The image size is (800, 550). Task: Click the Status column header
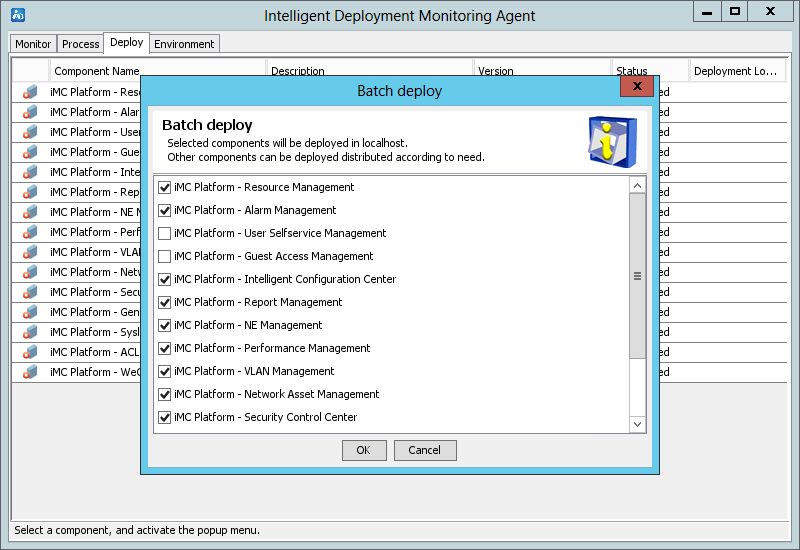click(x=650, y=71)
